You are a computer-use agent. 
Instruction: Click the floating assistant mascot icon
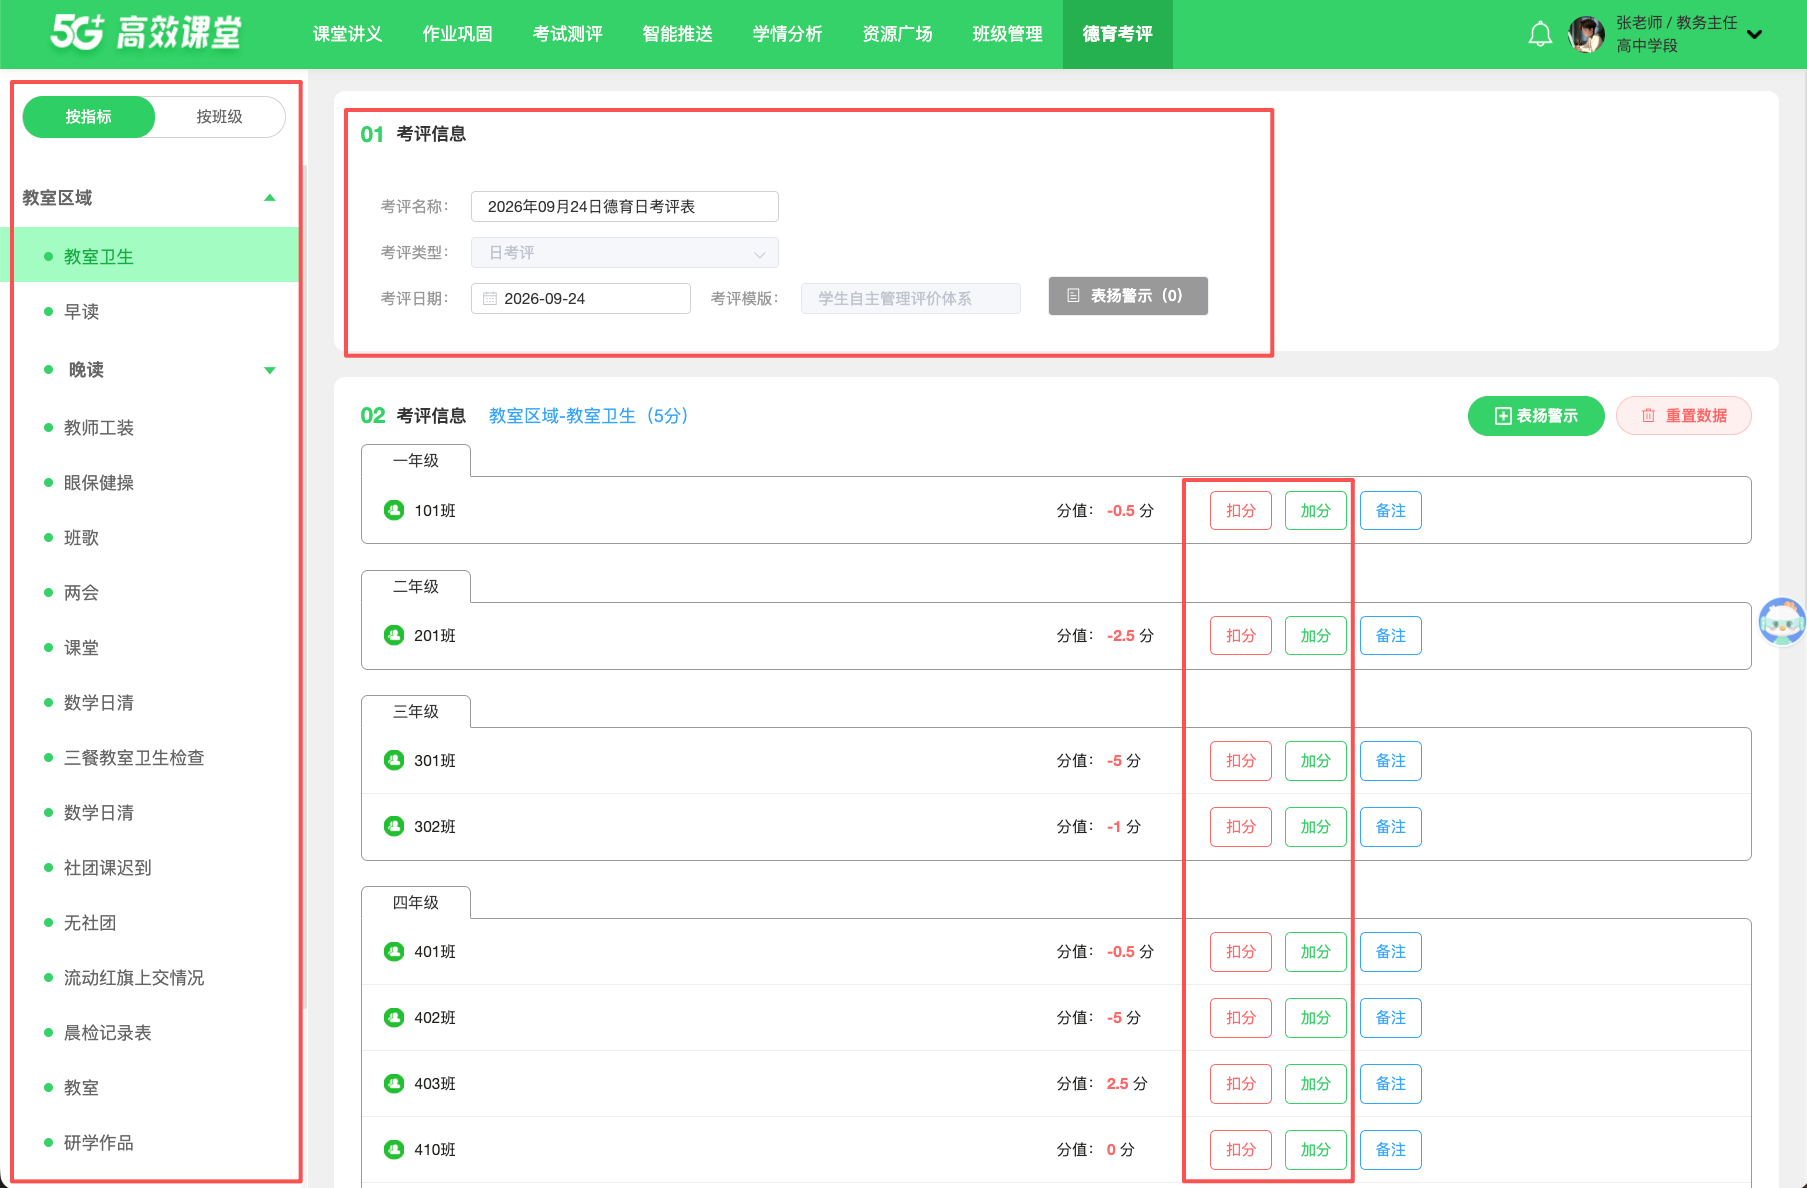point(1782,621)
